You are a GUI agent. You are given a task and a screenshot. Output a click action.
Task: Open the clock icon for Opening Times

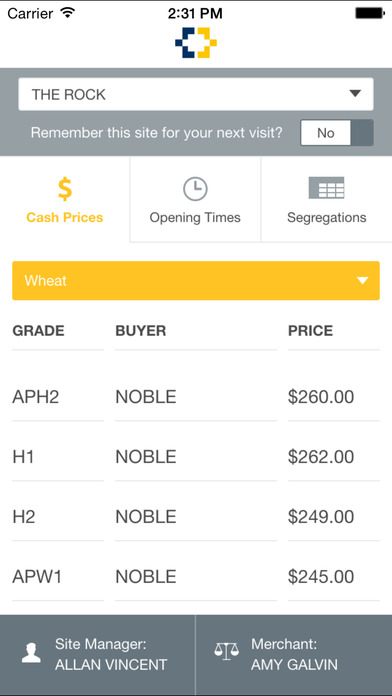[195, 189]
